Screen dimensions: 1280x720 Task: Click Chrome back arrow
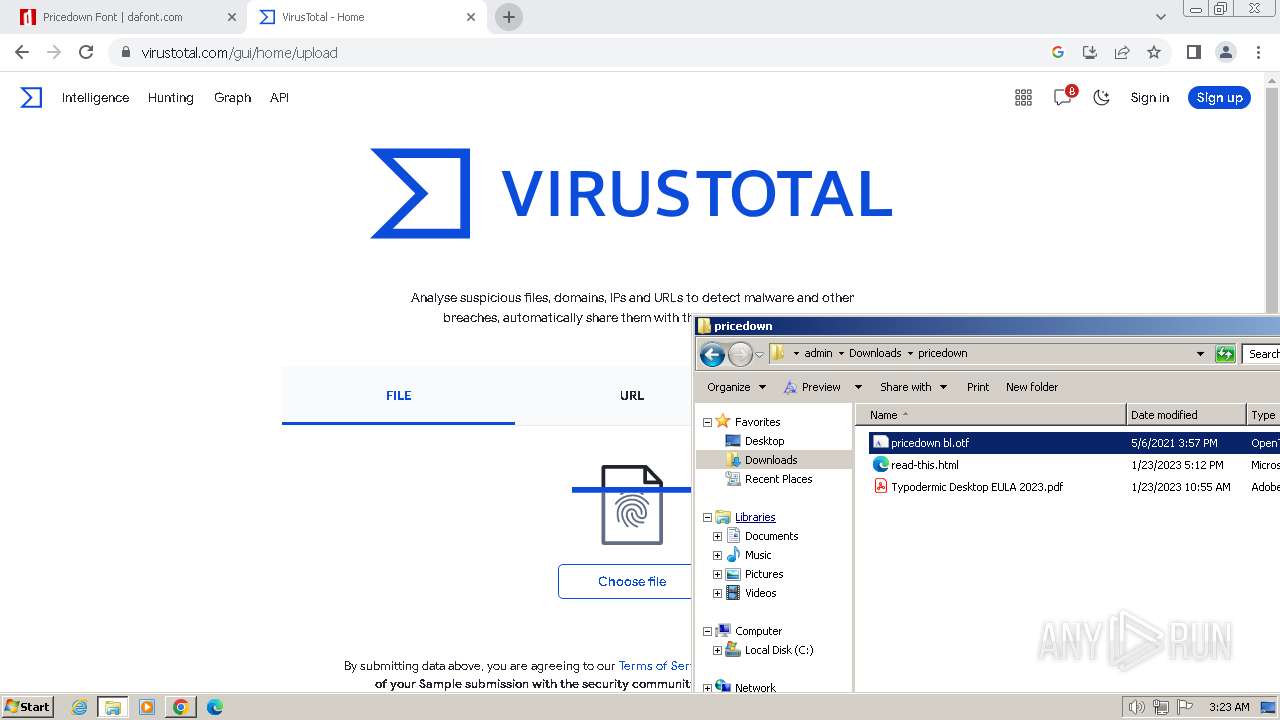tap(22, 52)
